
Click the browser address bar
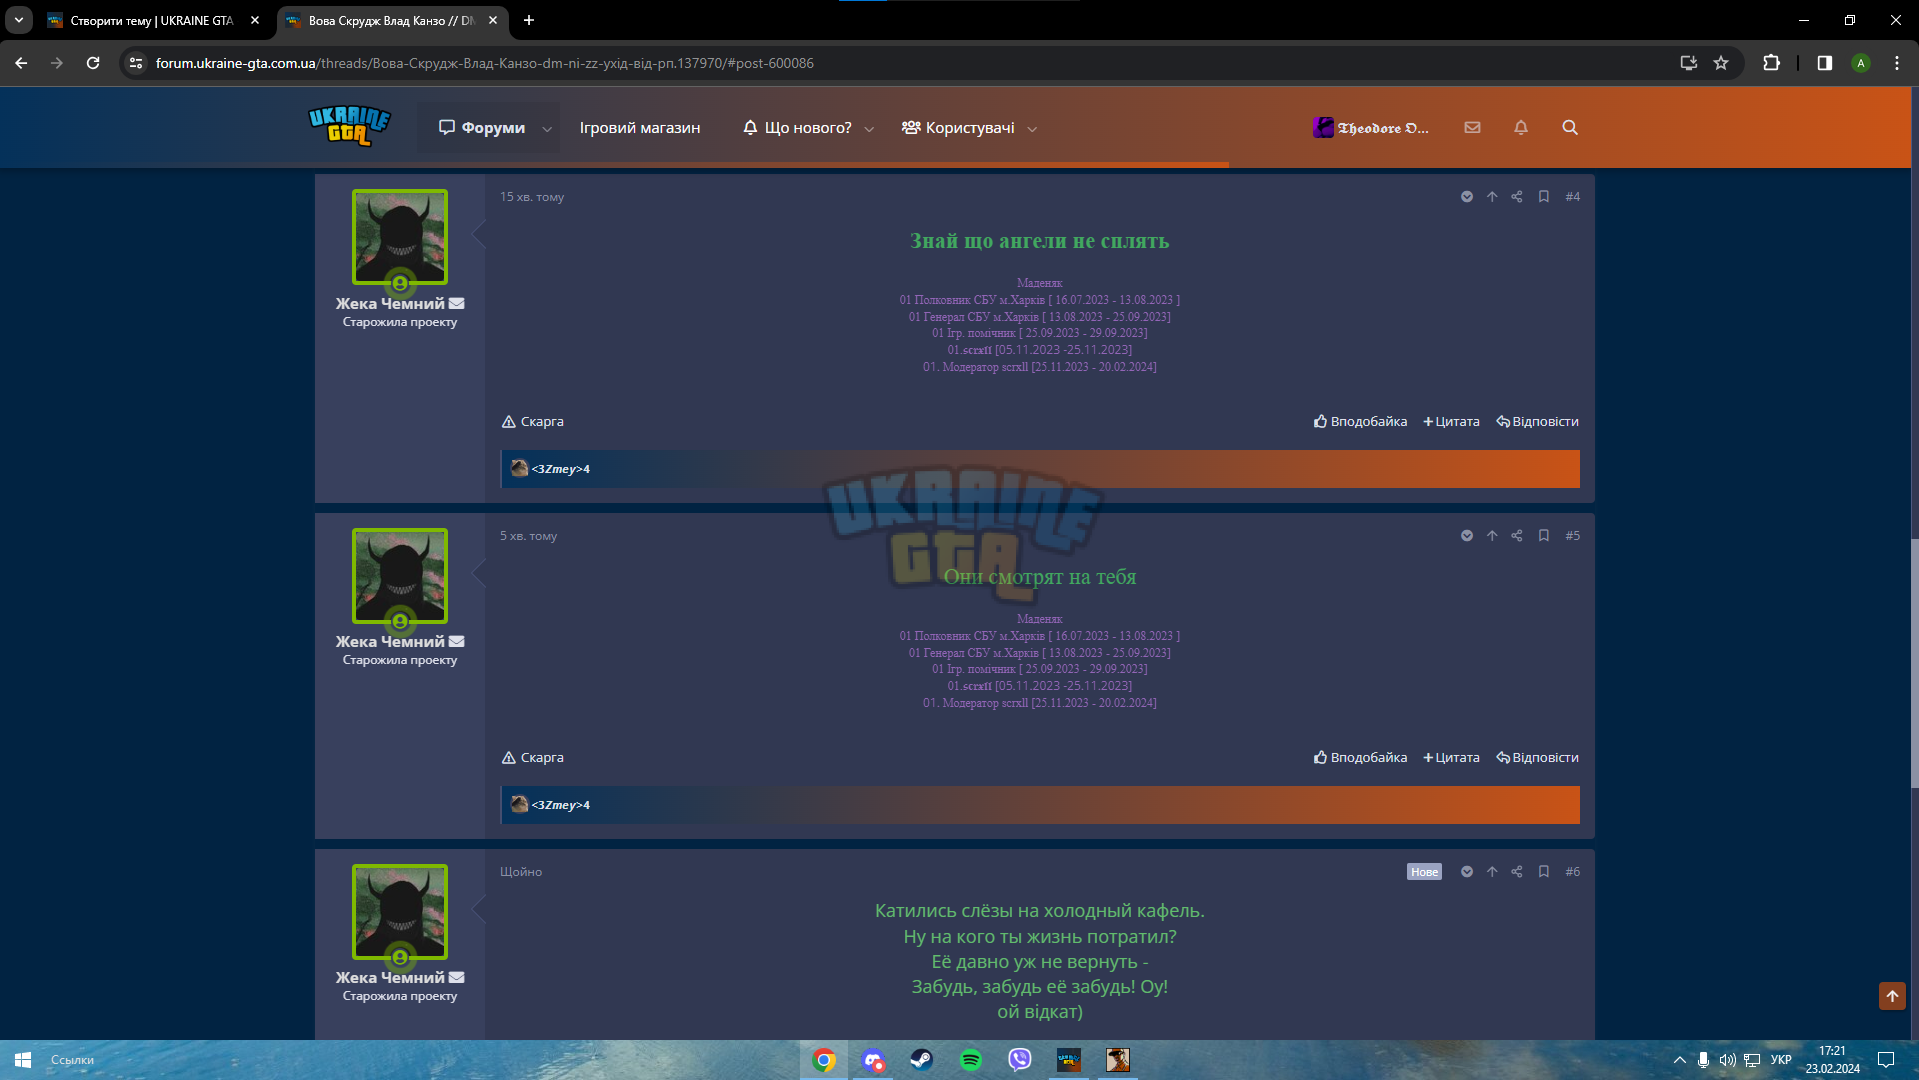click(900, 63)
